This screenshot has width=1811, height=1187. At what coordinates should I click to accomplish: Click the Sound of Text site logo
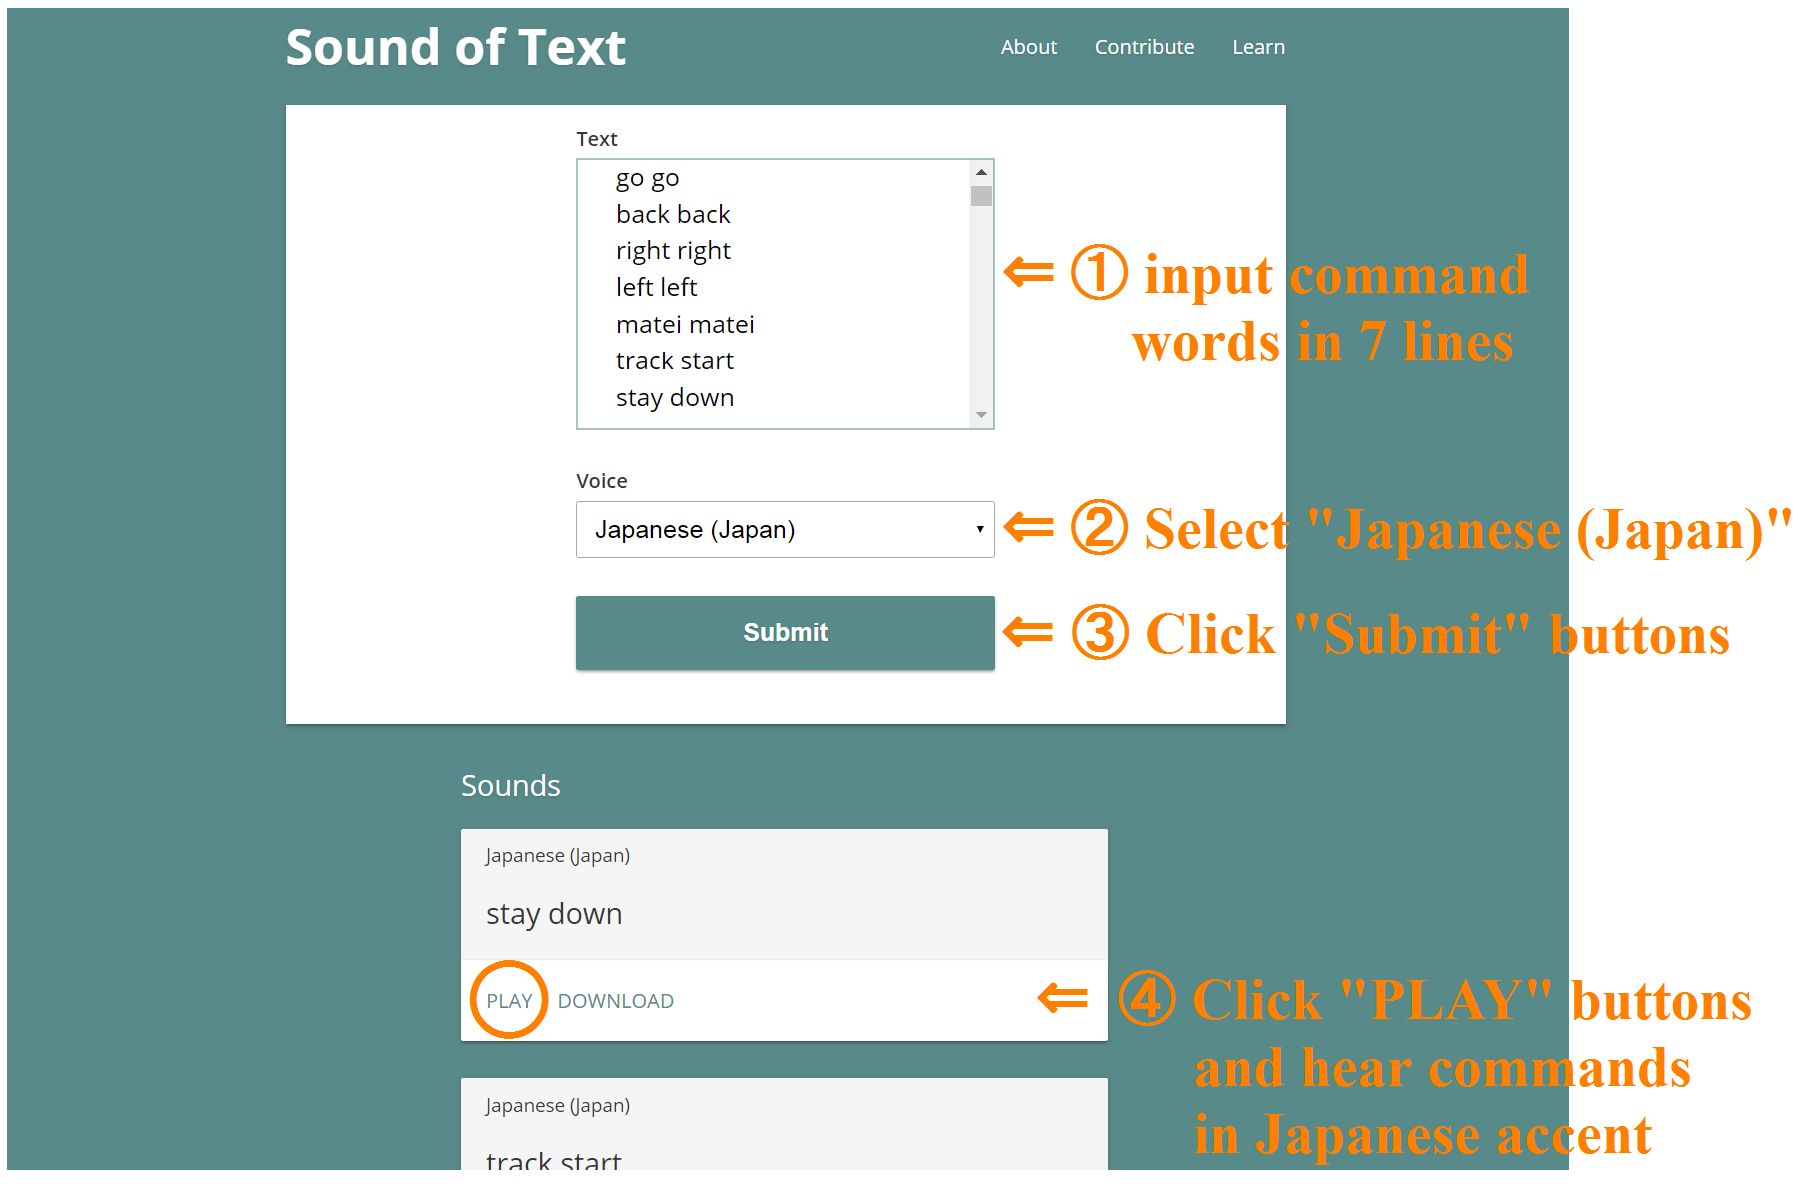(456, 46)
